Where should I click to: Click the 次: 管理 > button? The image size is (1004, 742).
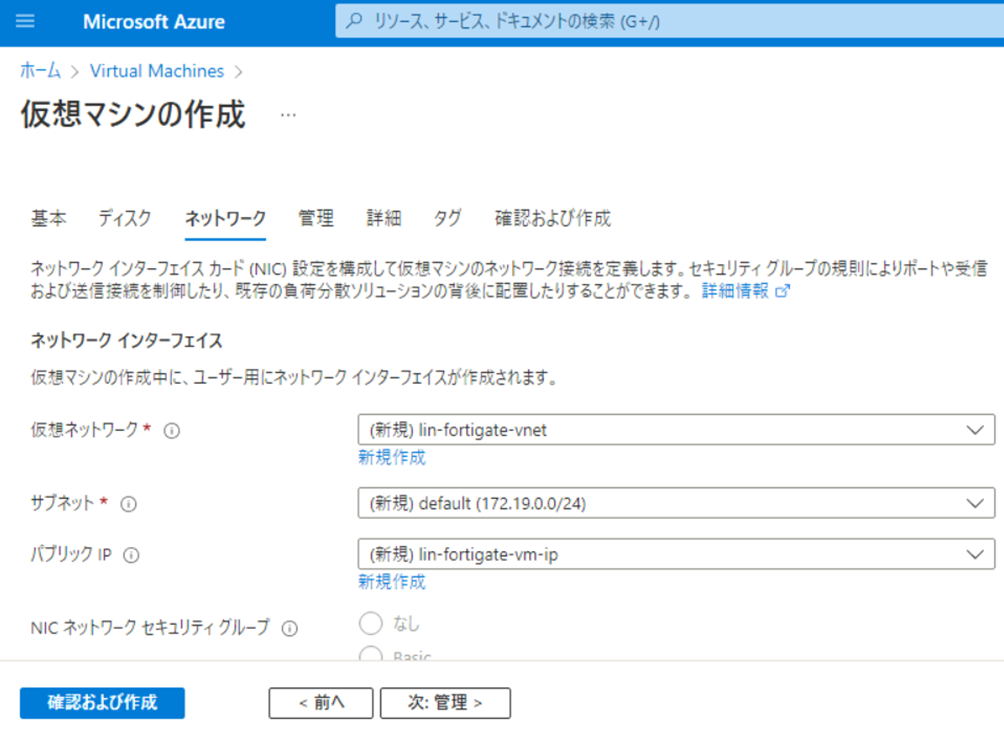445,703
